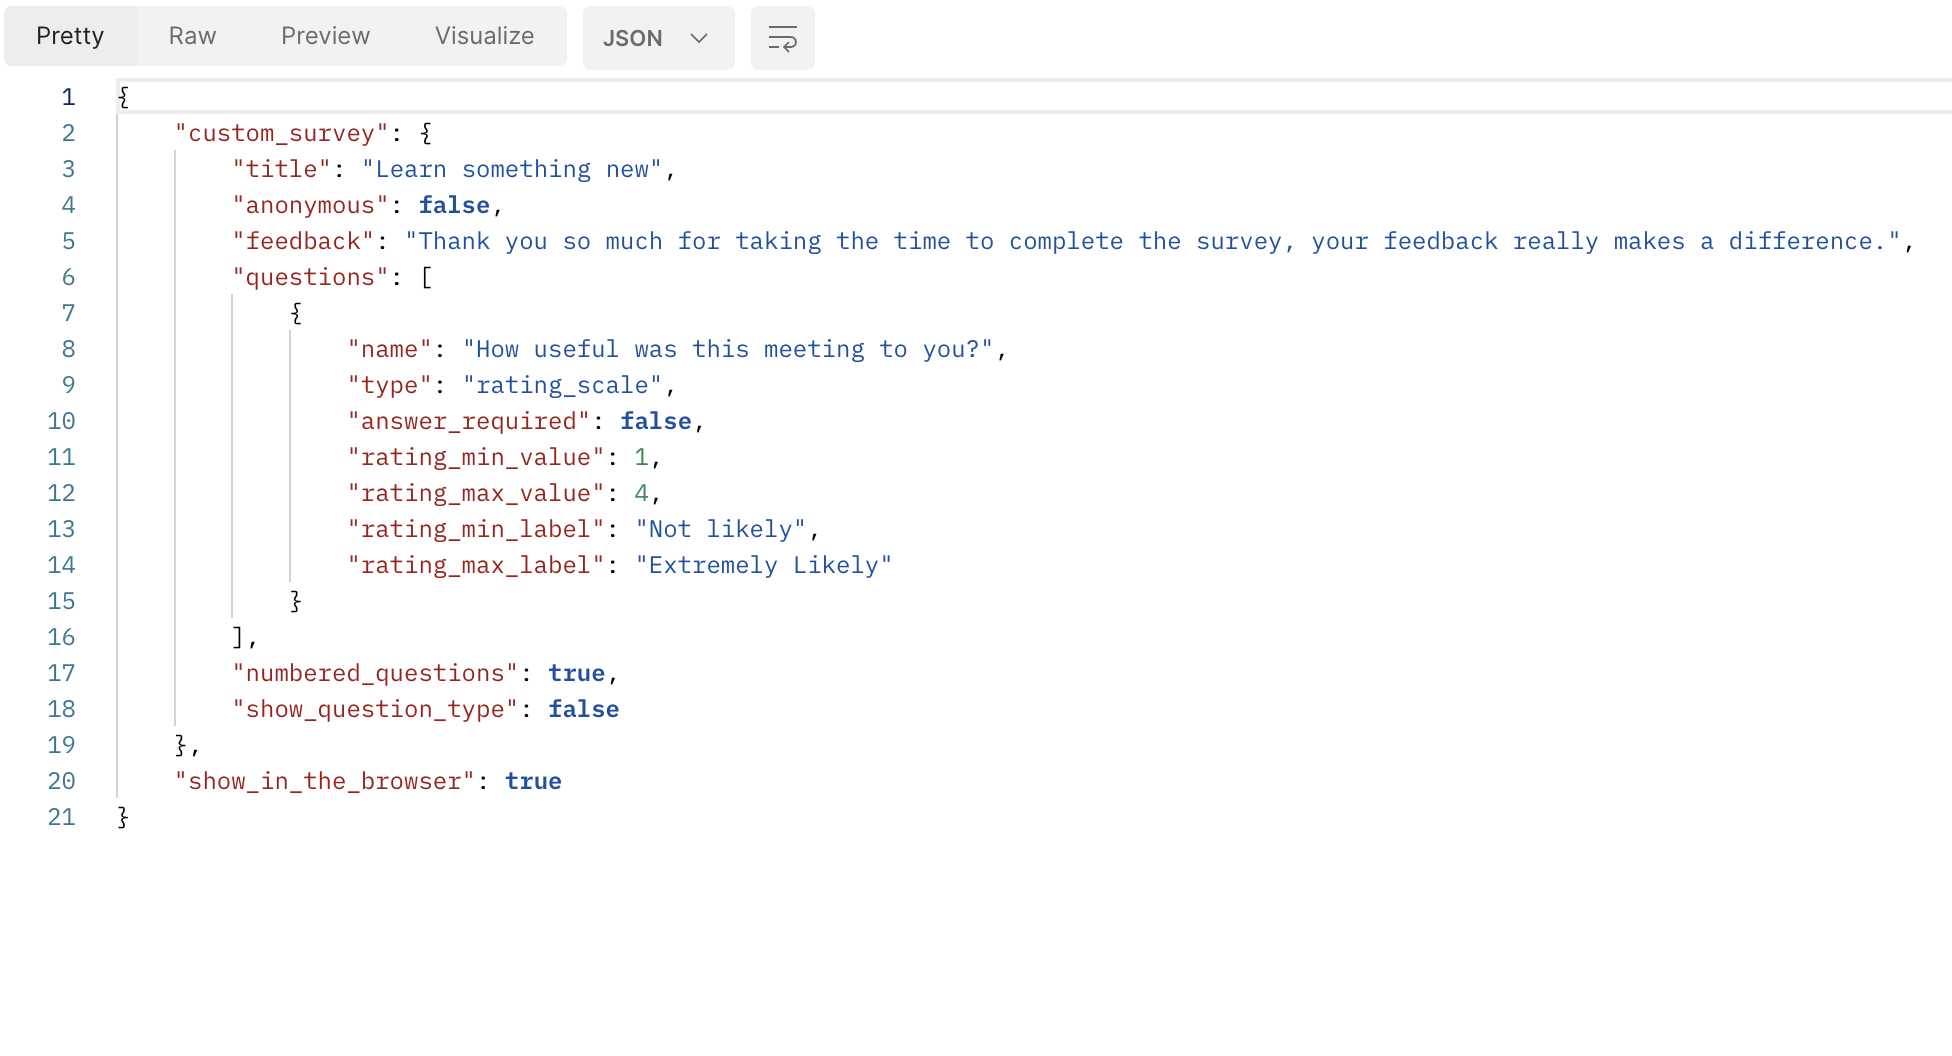Screen dimensions: 1952x1056
Task: Click line number 1 in the gutter
Action: (68, 97)
